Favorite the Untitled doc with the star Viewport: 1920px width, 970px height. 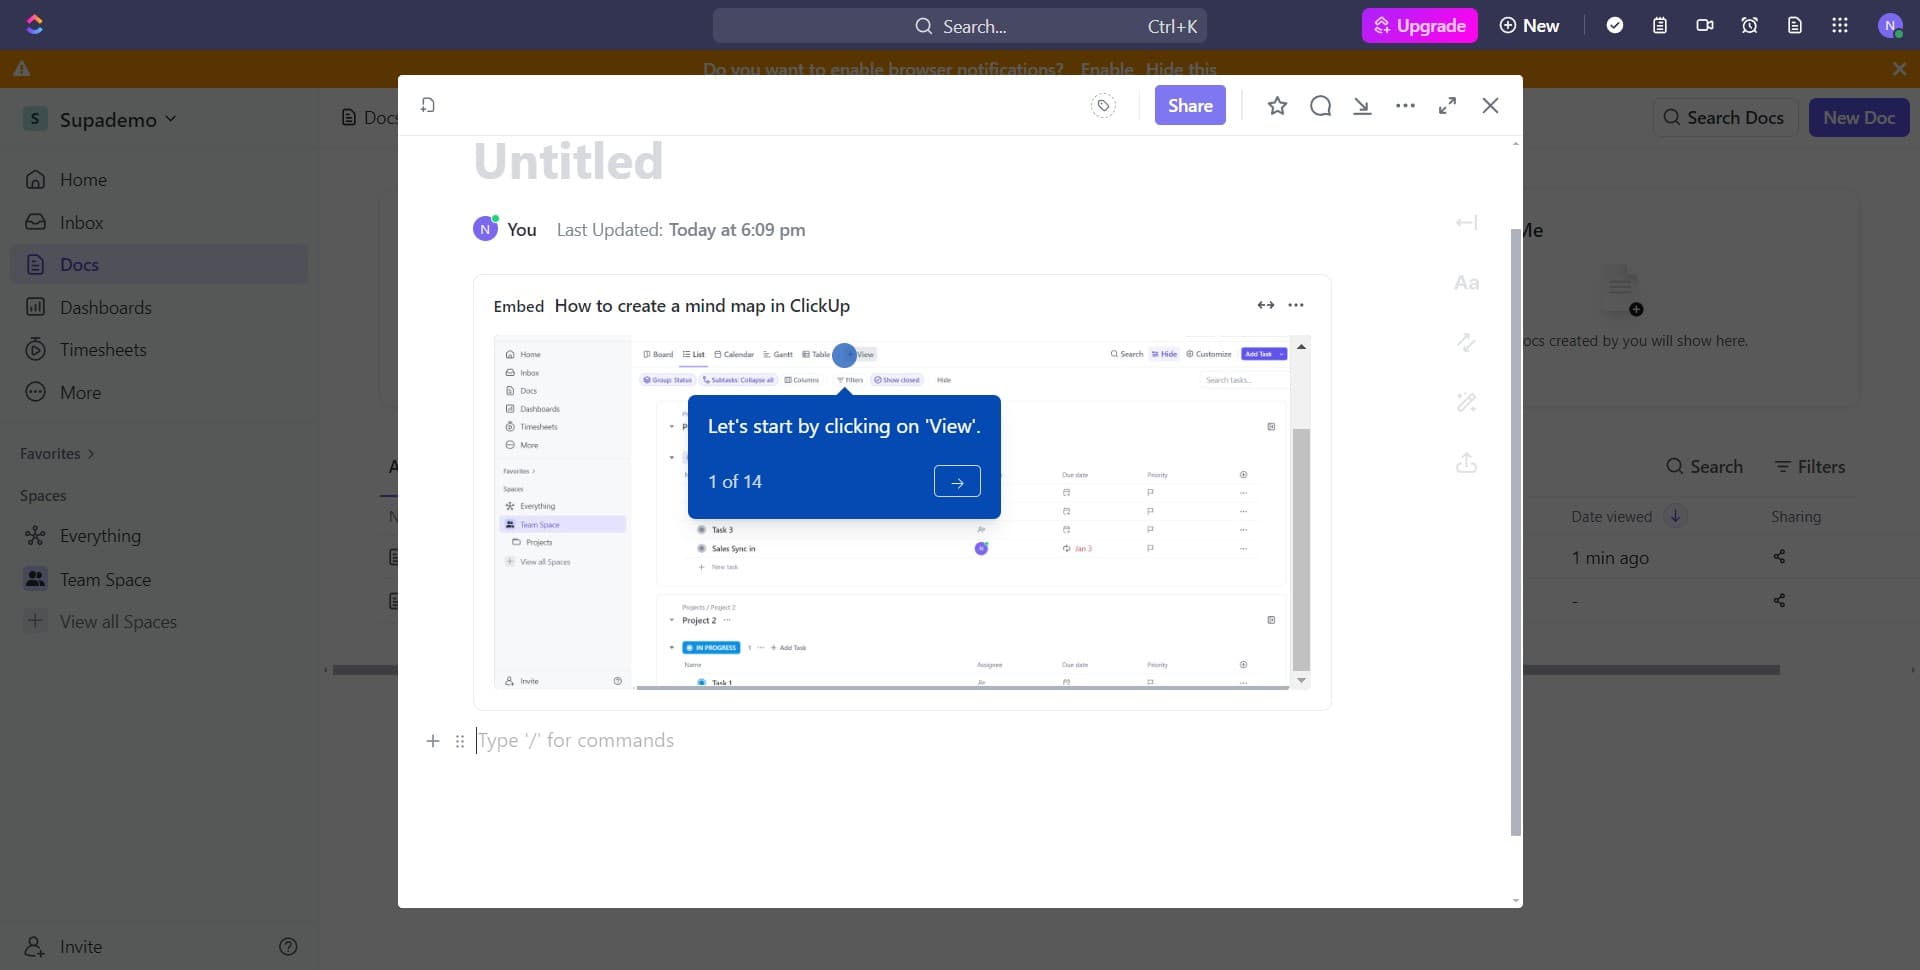(1277, 105)
